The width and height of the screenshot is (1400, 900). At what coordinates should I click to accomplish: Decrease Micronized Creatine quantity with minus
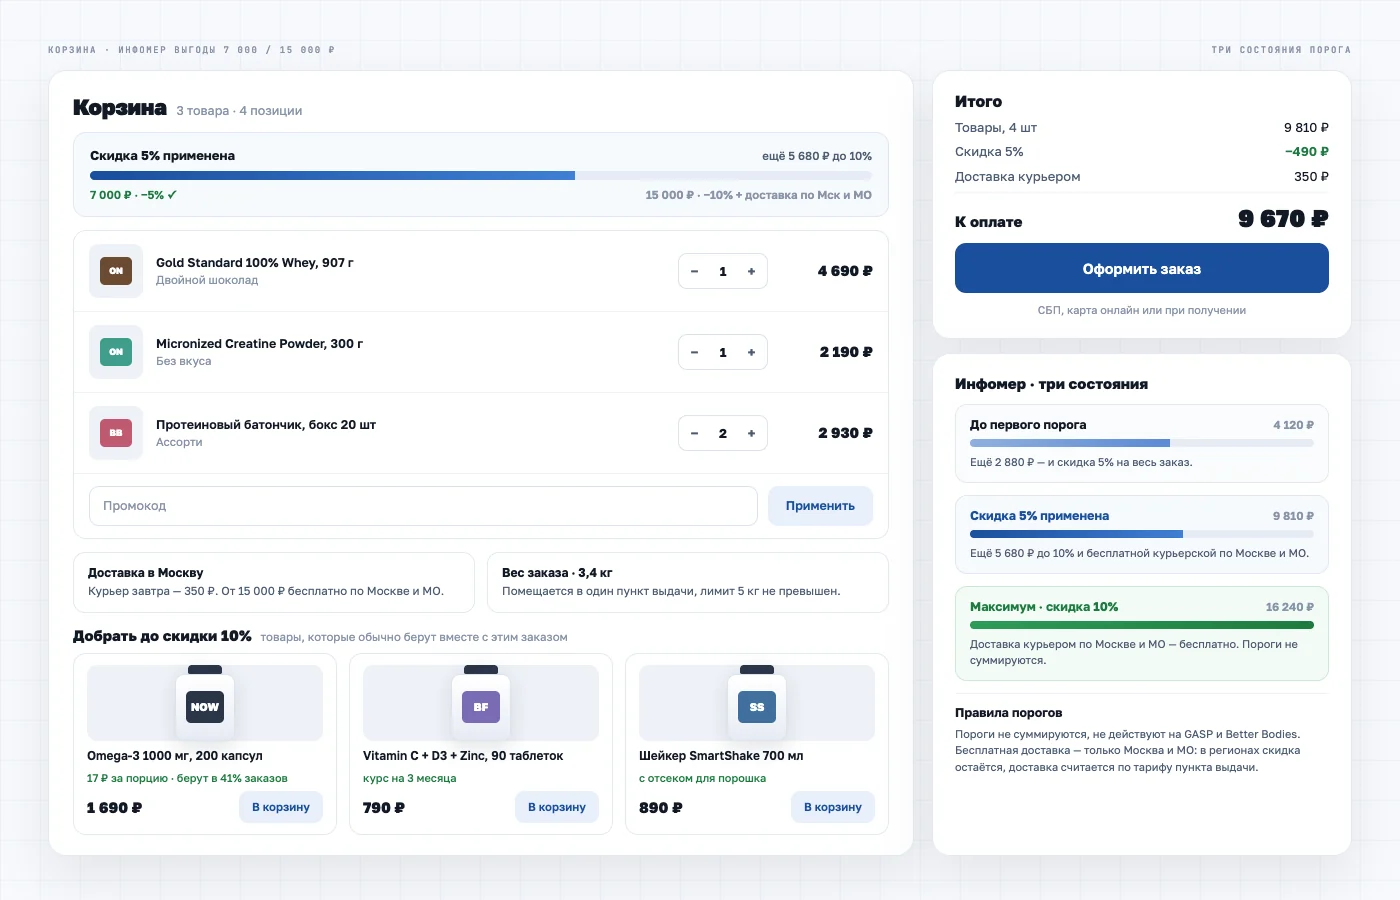[x=694, y=352]
